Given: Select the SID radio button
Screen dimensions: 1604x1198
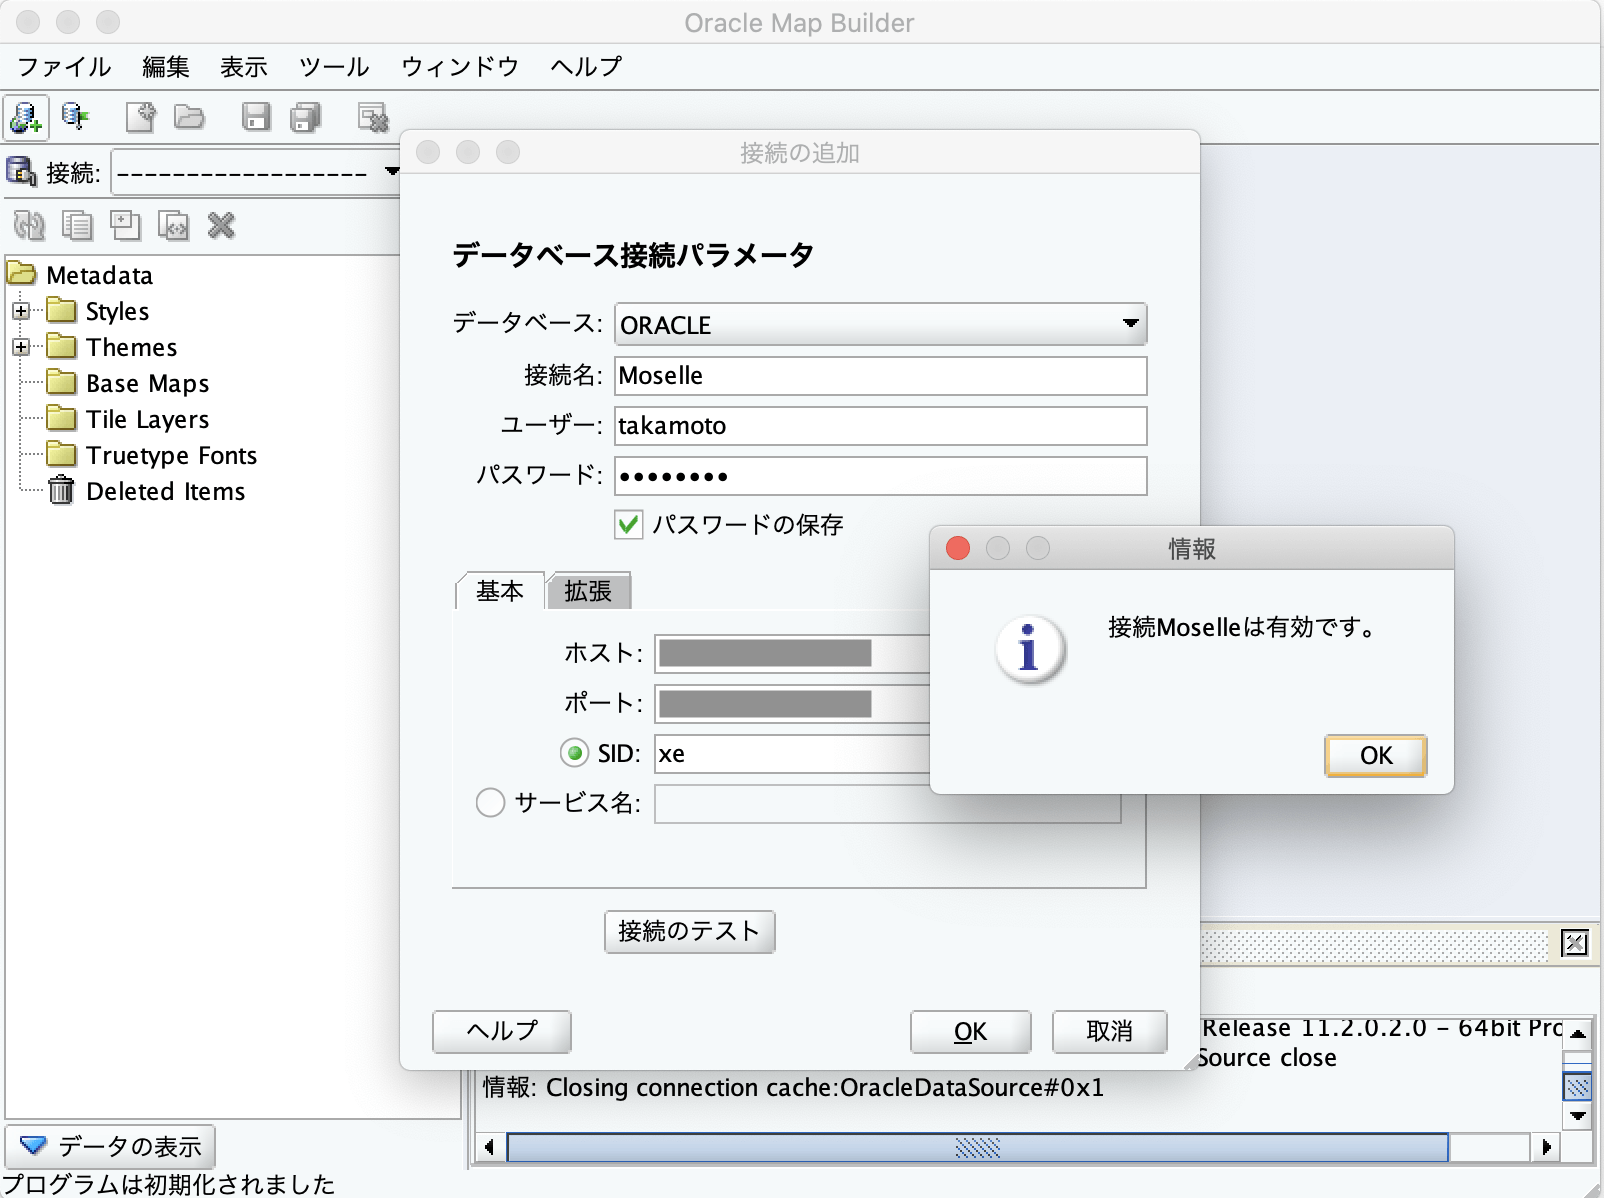Looking at the screenshot, I should click(x=575, y=753).
